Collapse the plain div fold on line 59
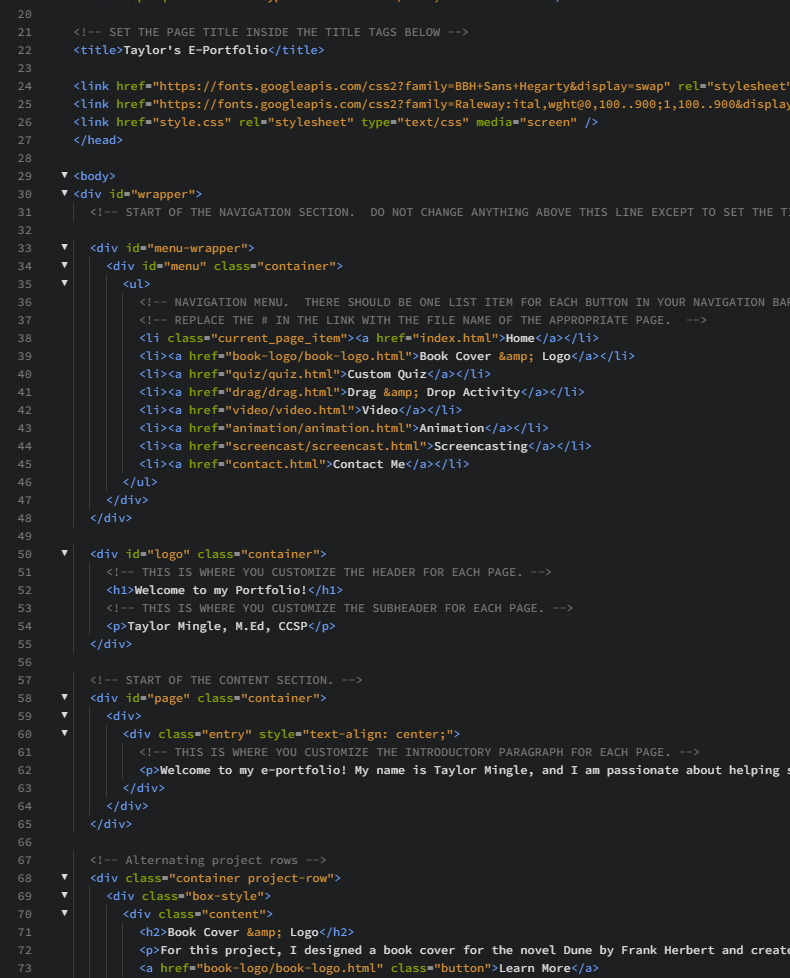The width and height of the screenshot is (790, 978). tap(64, 715)
